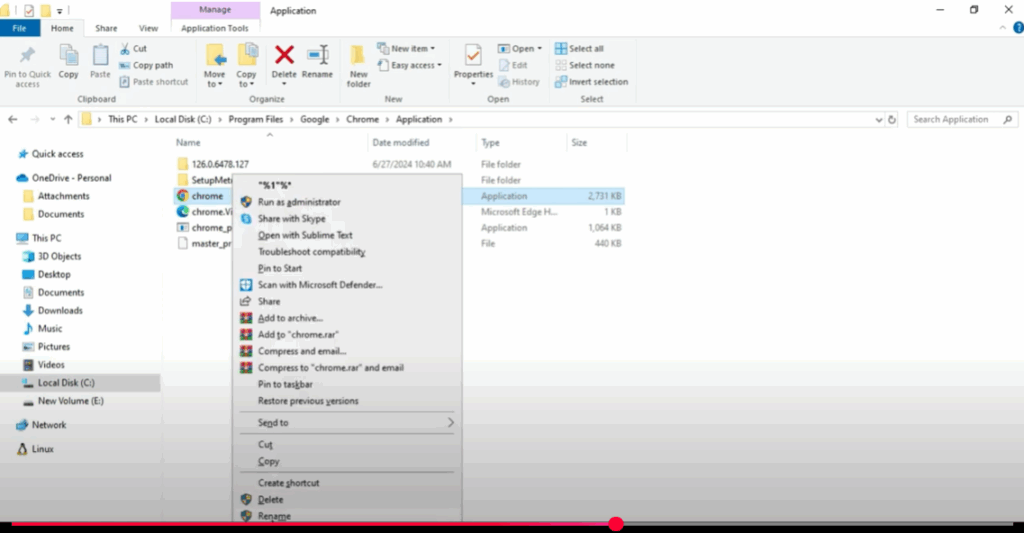Viewport: 1024px width, 533px height.
Task: Select Desktop in the navigation pane
Action: pyautogui.click(x=47, y=274)
